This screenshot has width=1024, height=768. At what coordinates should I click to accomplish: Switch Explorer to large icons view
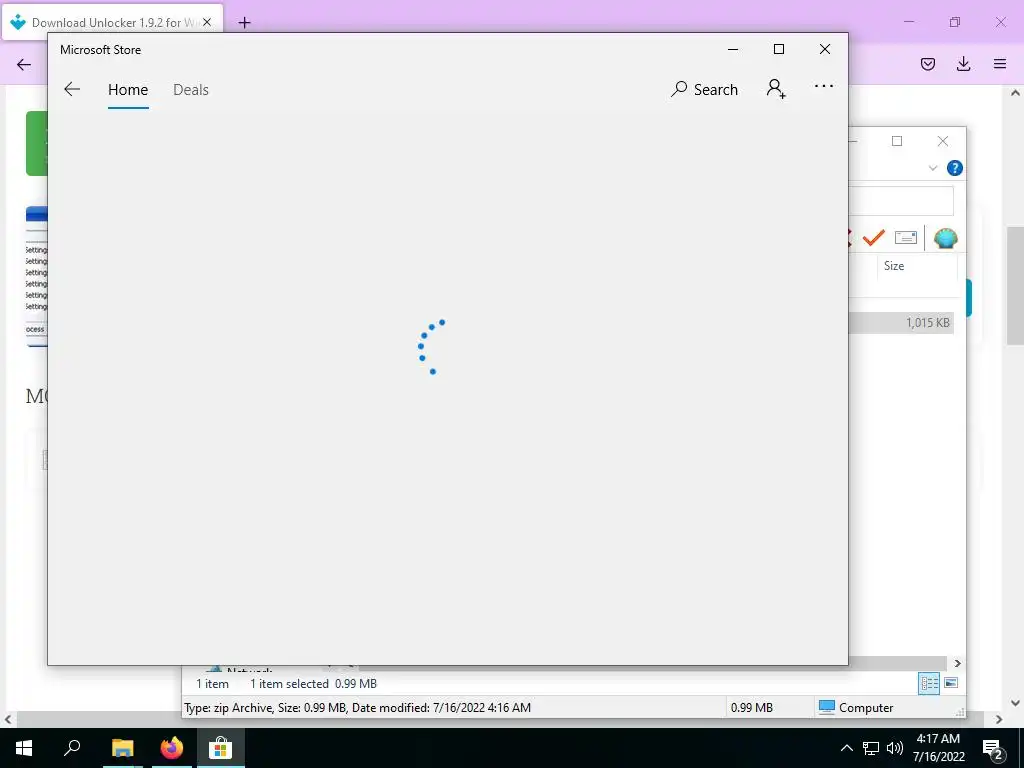click(x=951, y=683)
